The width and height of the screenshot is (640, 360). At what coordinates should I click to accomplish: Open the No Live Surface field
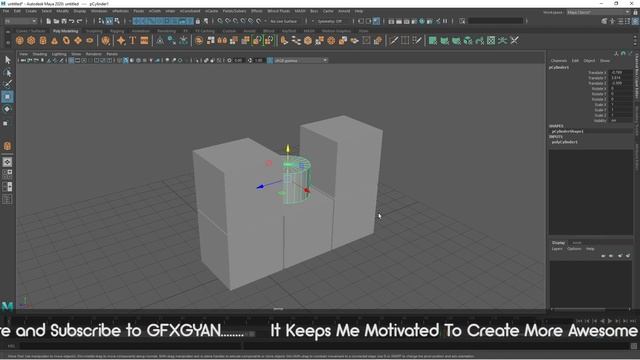(284, 21)
